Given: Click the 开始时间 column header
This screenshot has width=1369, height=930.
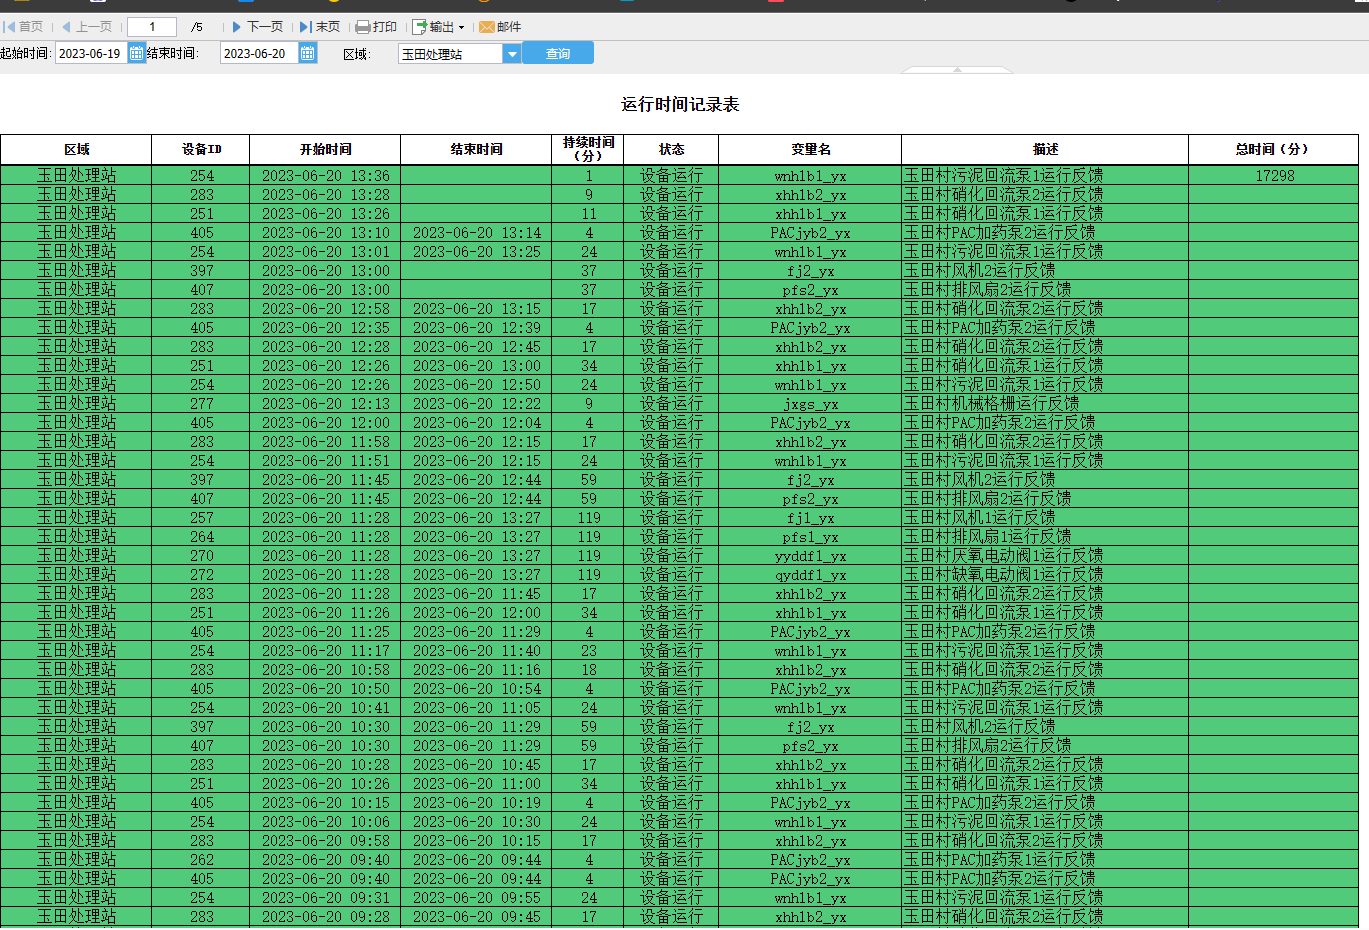Looking at the screenshot, I should pos(325,149).
